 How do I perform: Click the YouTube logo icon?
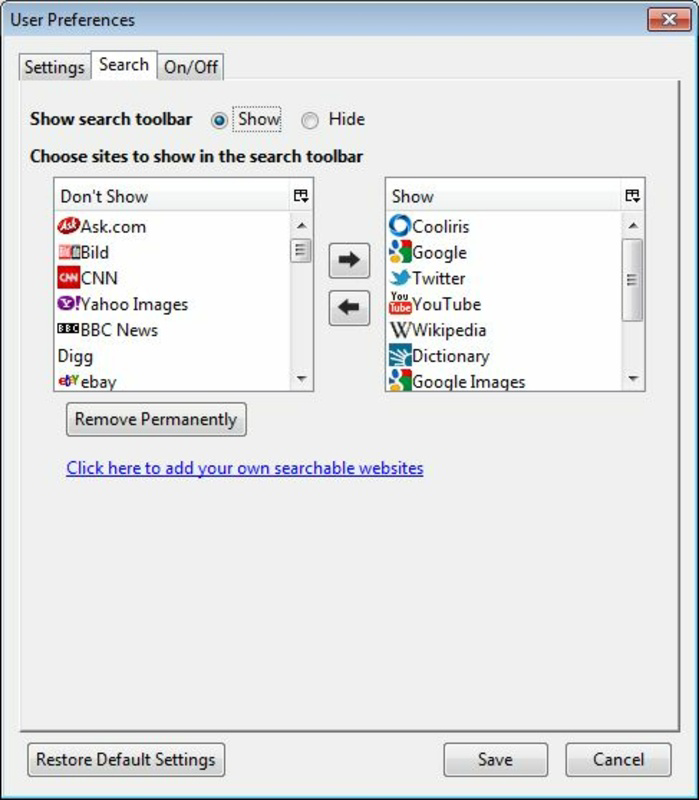tap(400, 303)
